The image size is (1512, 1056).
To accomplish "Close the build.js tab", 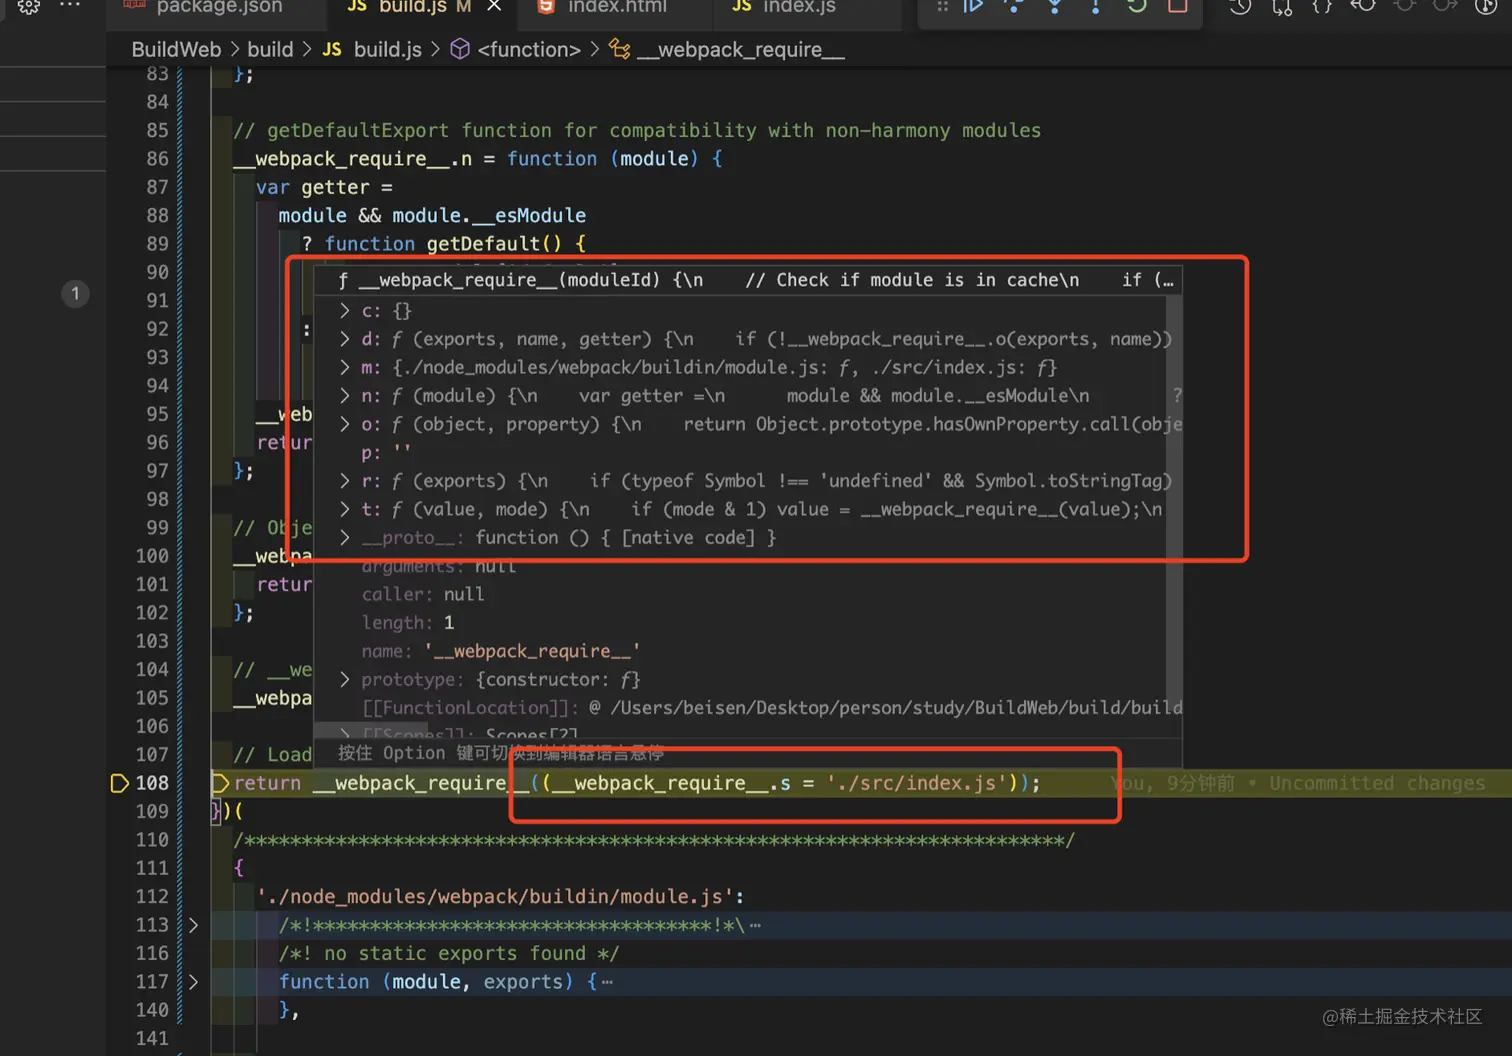I will (x=494, y=6).
